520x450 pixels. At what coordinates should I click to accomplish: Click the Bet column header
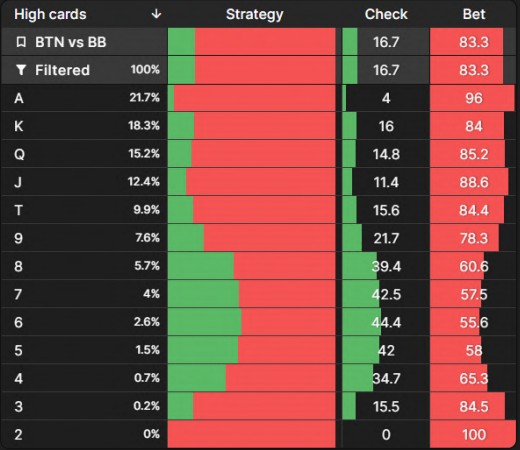coord(474,14)
